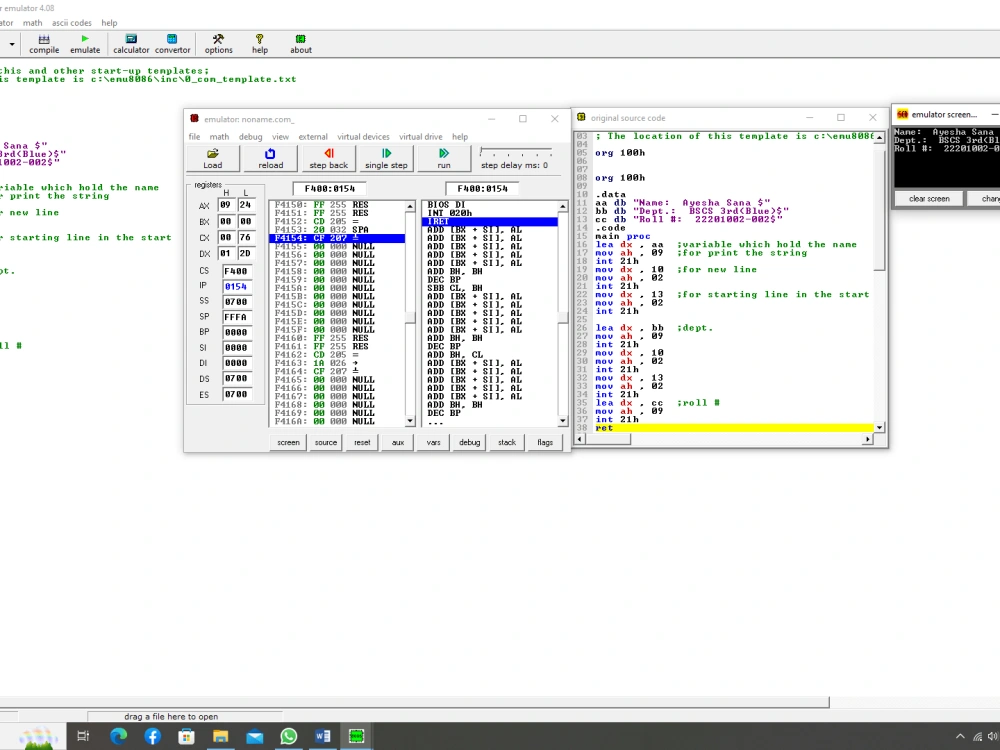This screenshot has width=1000, height=750.
Task: Open the convertor tool
Action: click(x=172, y=44)
